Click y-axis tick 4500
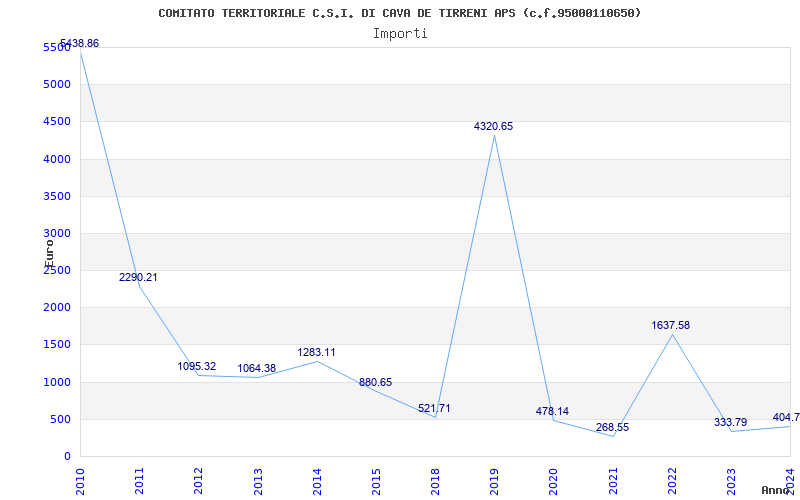Image resolution: width=800 pixels, height=500 pixels. point(57,121)
